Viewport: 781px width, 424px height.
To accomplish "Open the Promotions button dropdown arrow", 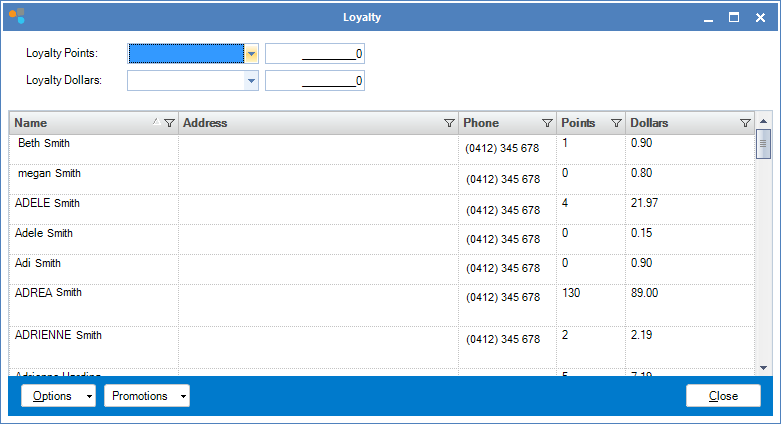I will click(183, 396).
